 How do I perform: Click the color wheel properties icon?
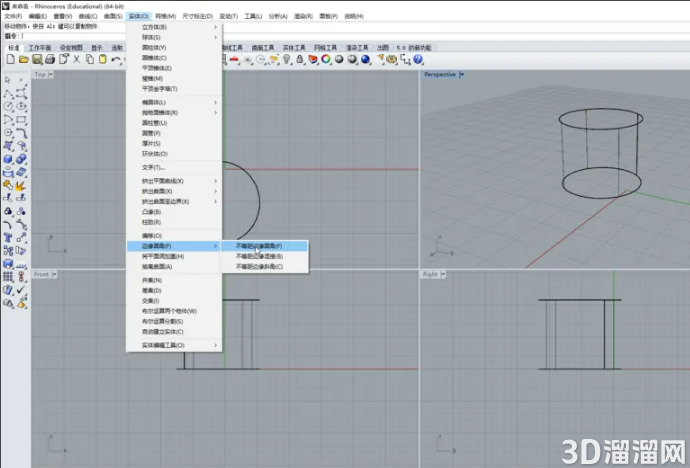[326, 59]
